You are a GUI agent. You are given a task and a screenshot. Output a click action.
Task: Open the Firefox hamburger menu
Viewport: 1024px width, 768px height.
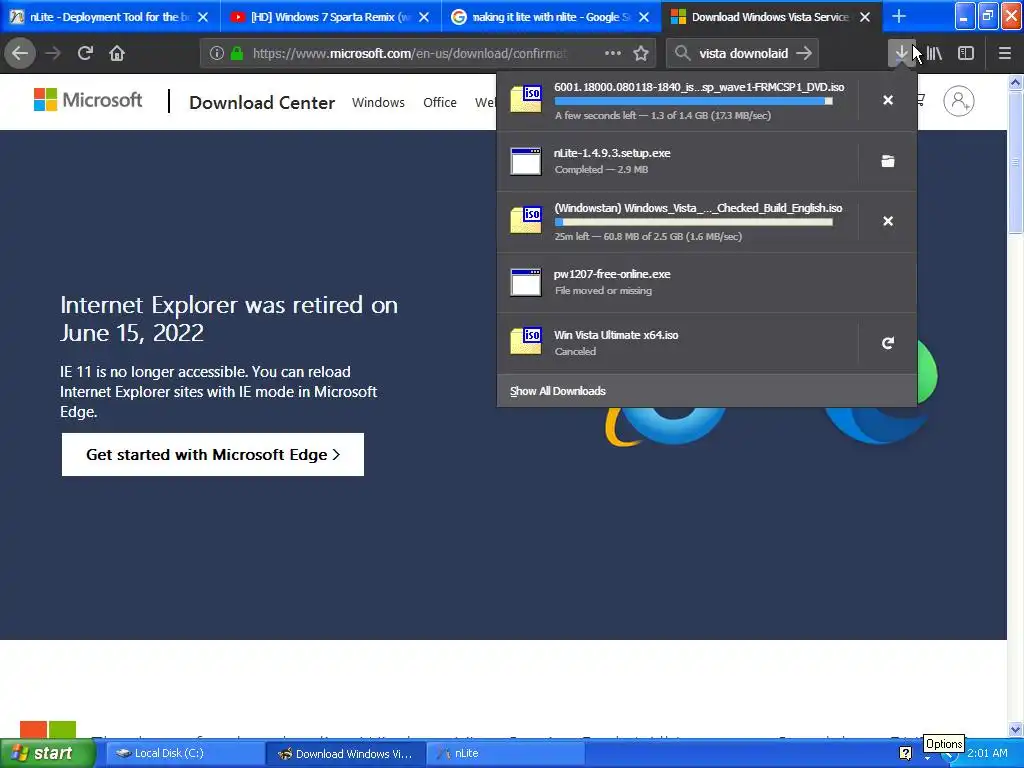click(x=1005, y=54)
